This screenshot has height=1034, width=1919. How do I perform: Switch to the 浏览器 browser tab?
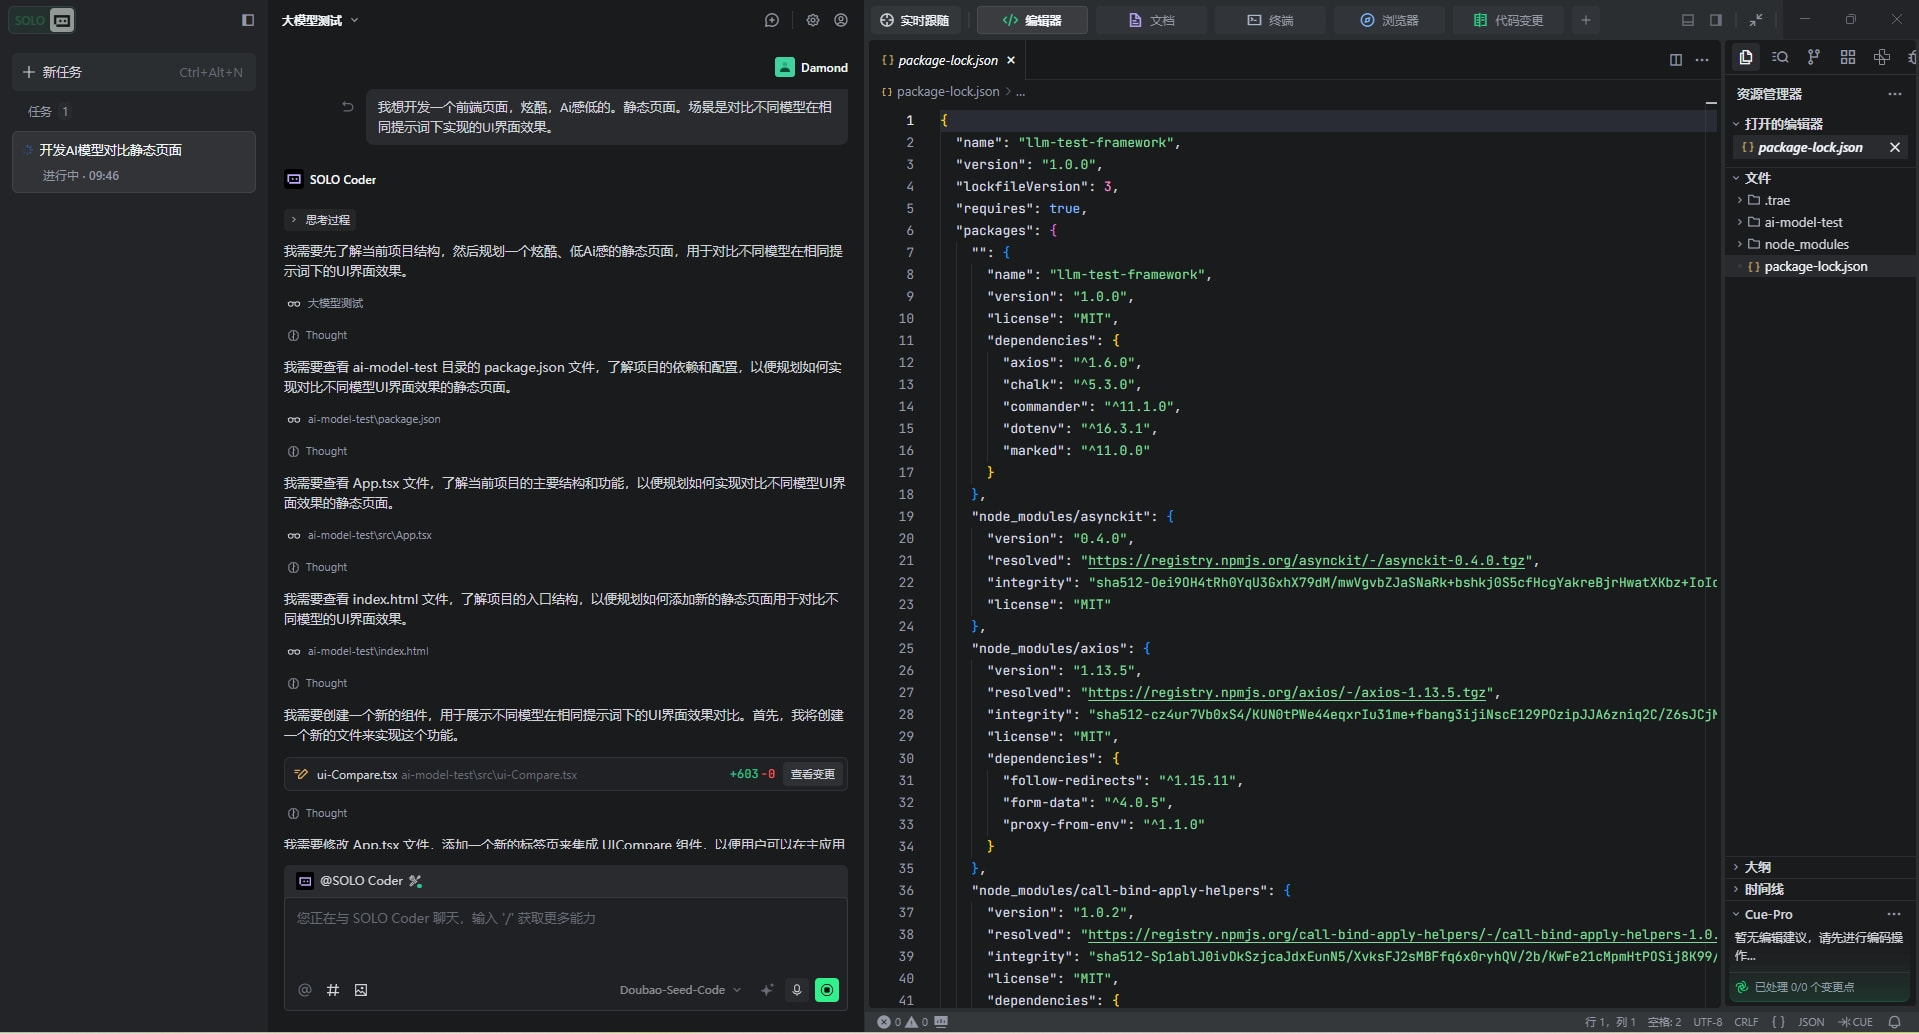coord(1390,20)
